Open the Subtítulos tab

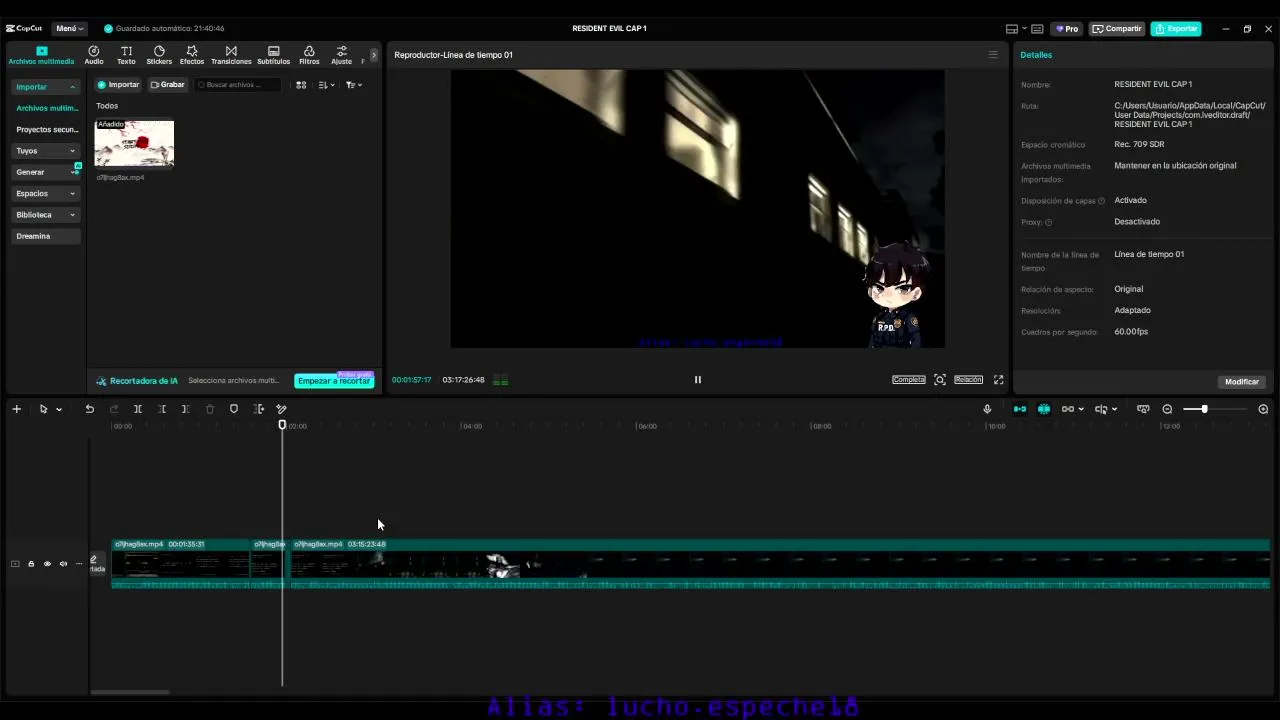274,55
